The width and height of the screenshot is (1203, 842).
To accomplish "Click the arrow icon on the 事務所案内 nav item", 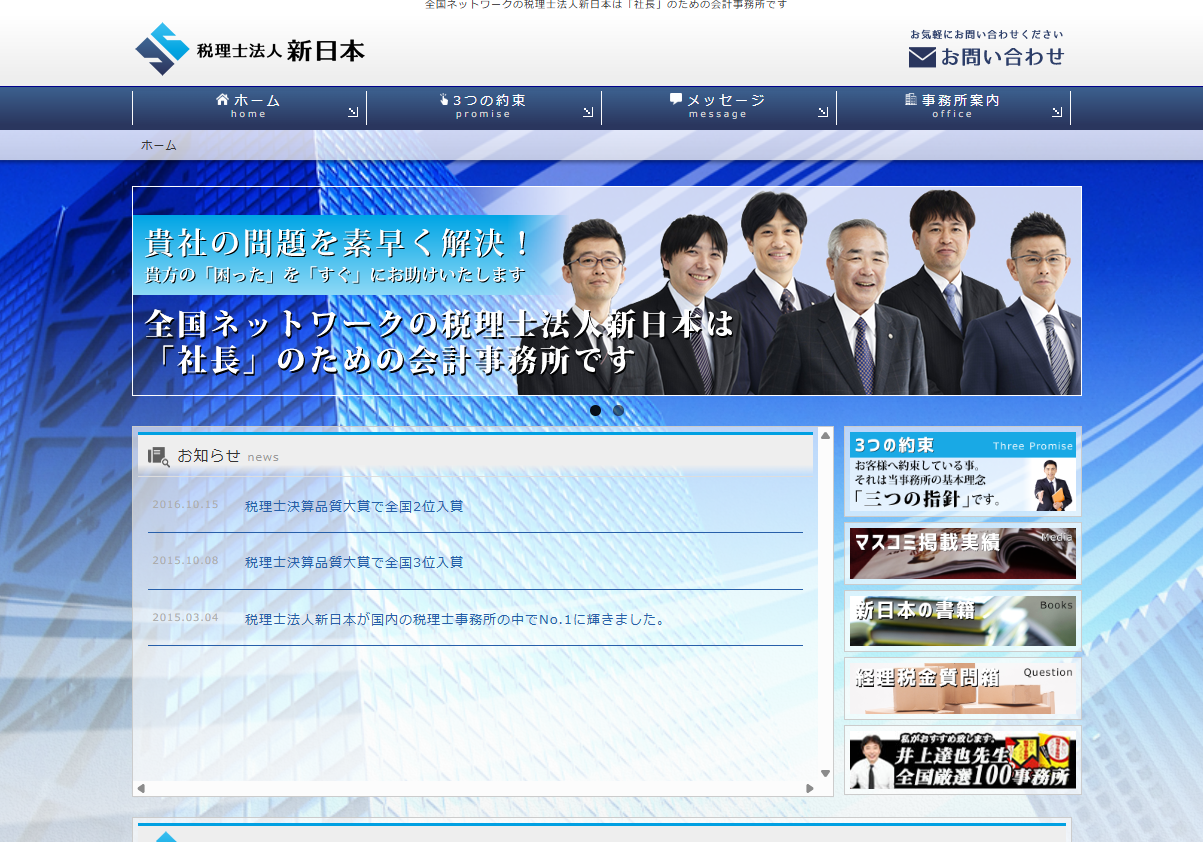I will click(x=1057, y=112).
